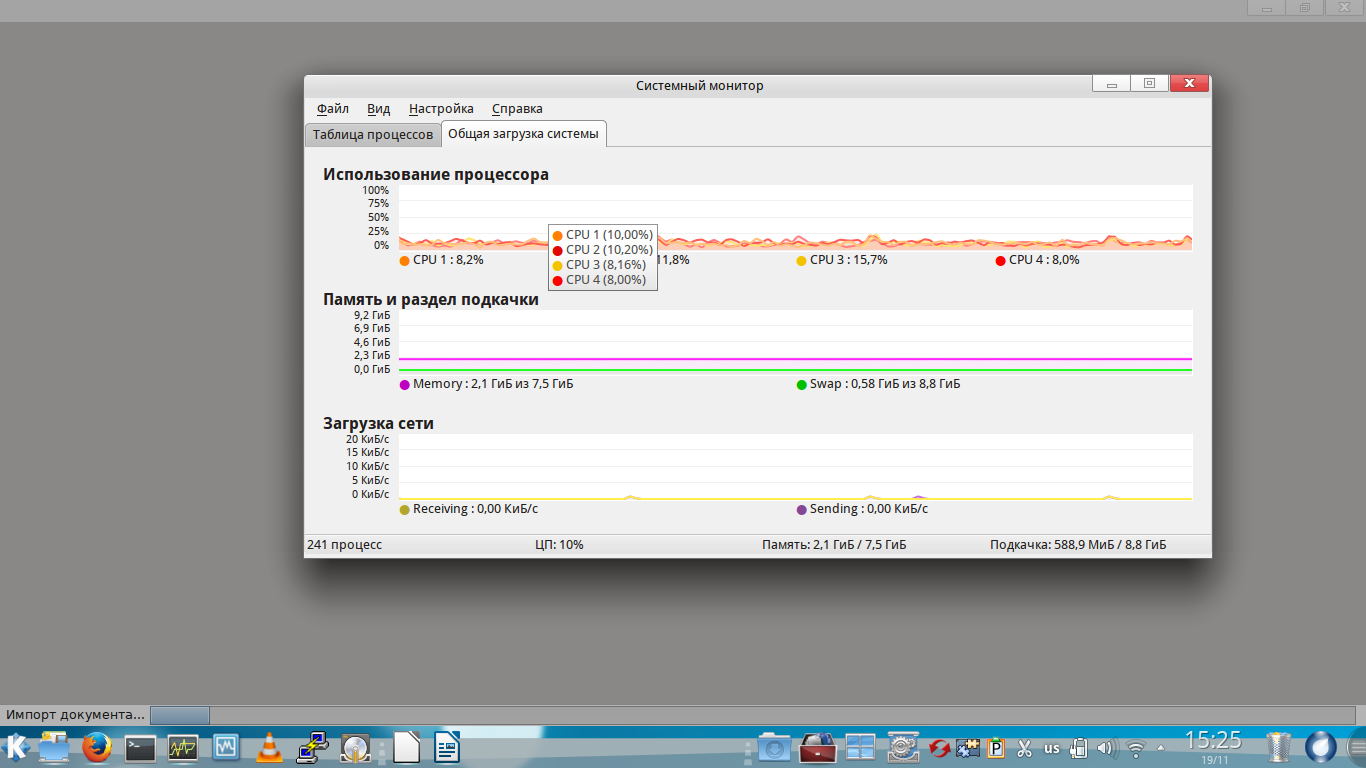The image size is (1366, 768).
Task: Expand hidden system tray icons arrow
Action: tap(1161, 747)
